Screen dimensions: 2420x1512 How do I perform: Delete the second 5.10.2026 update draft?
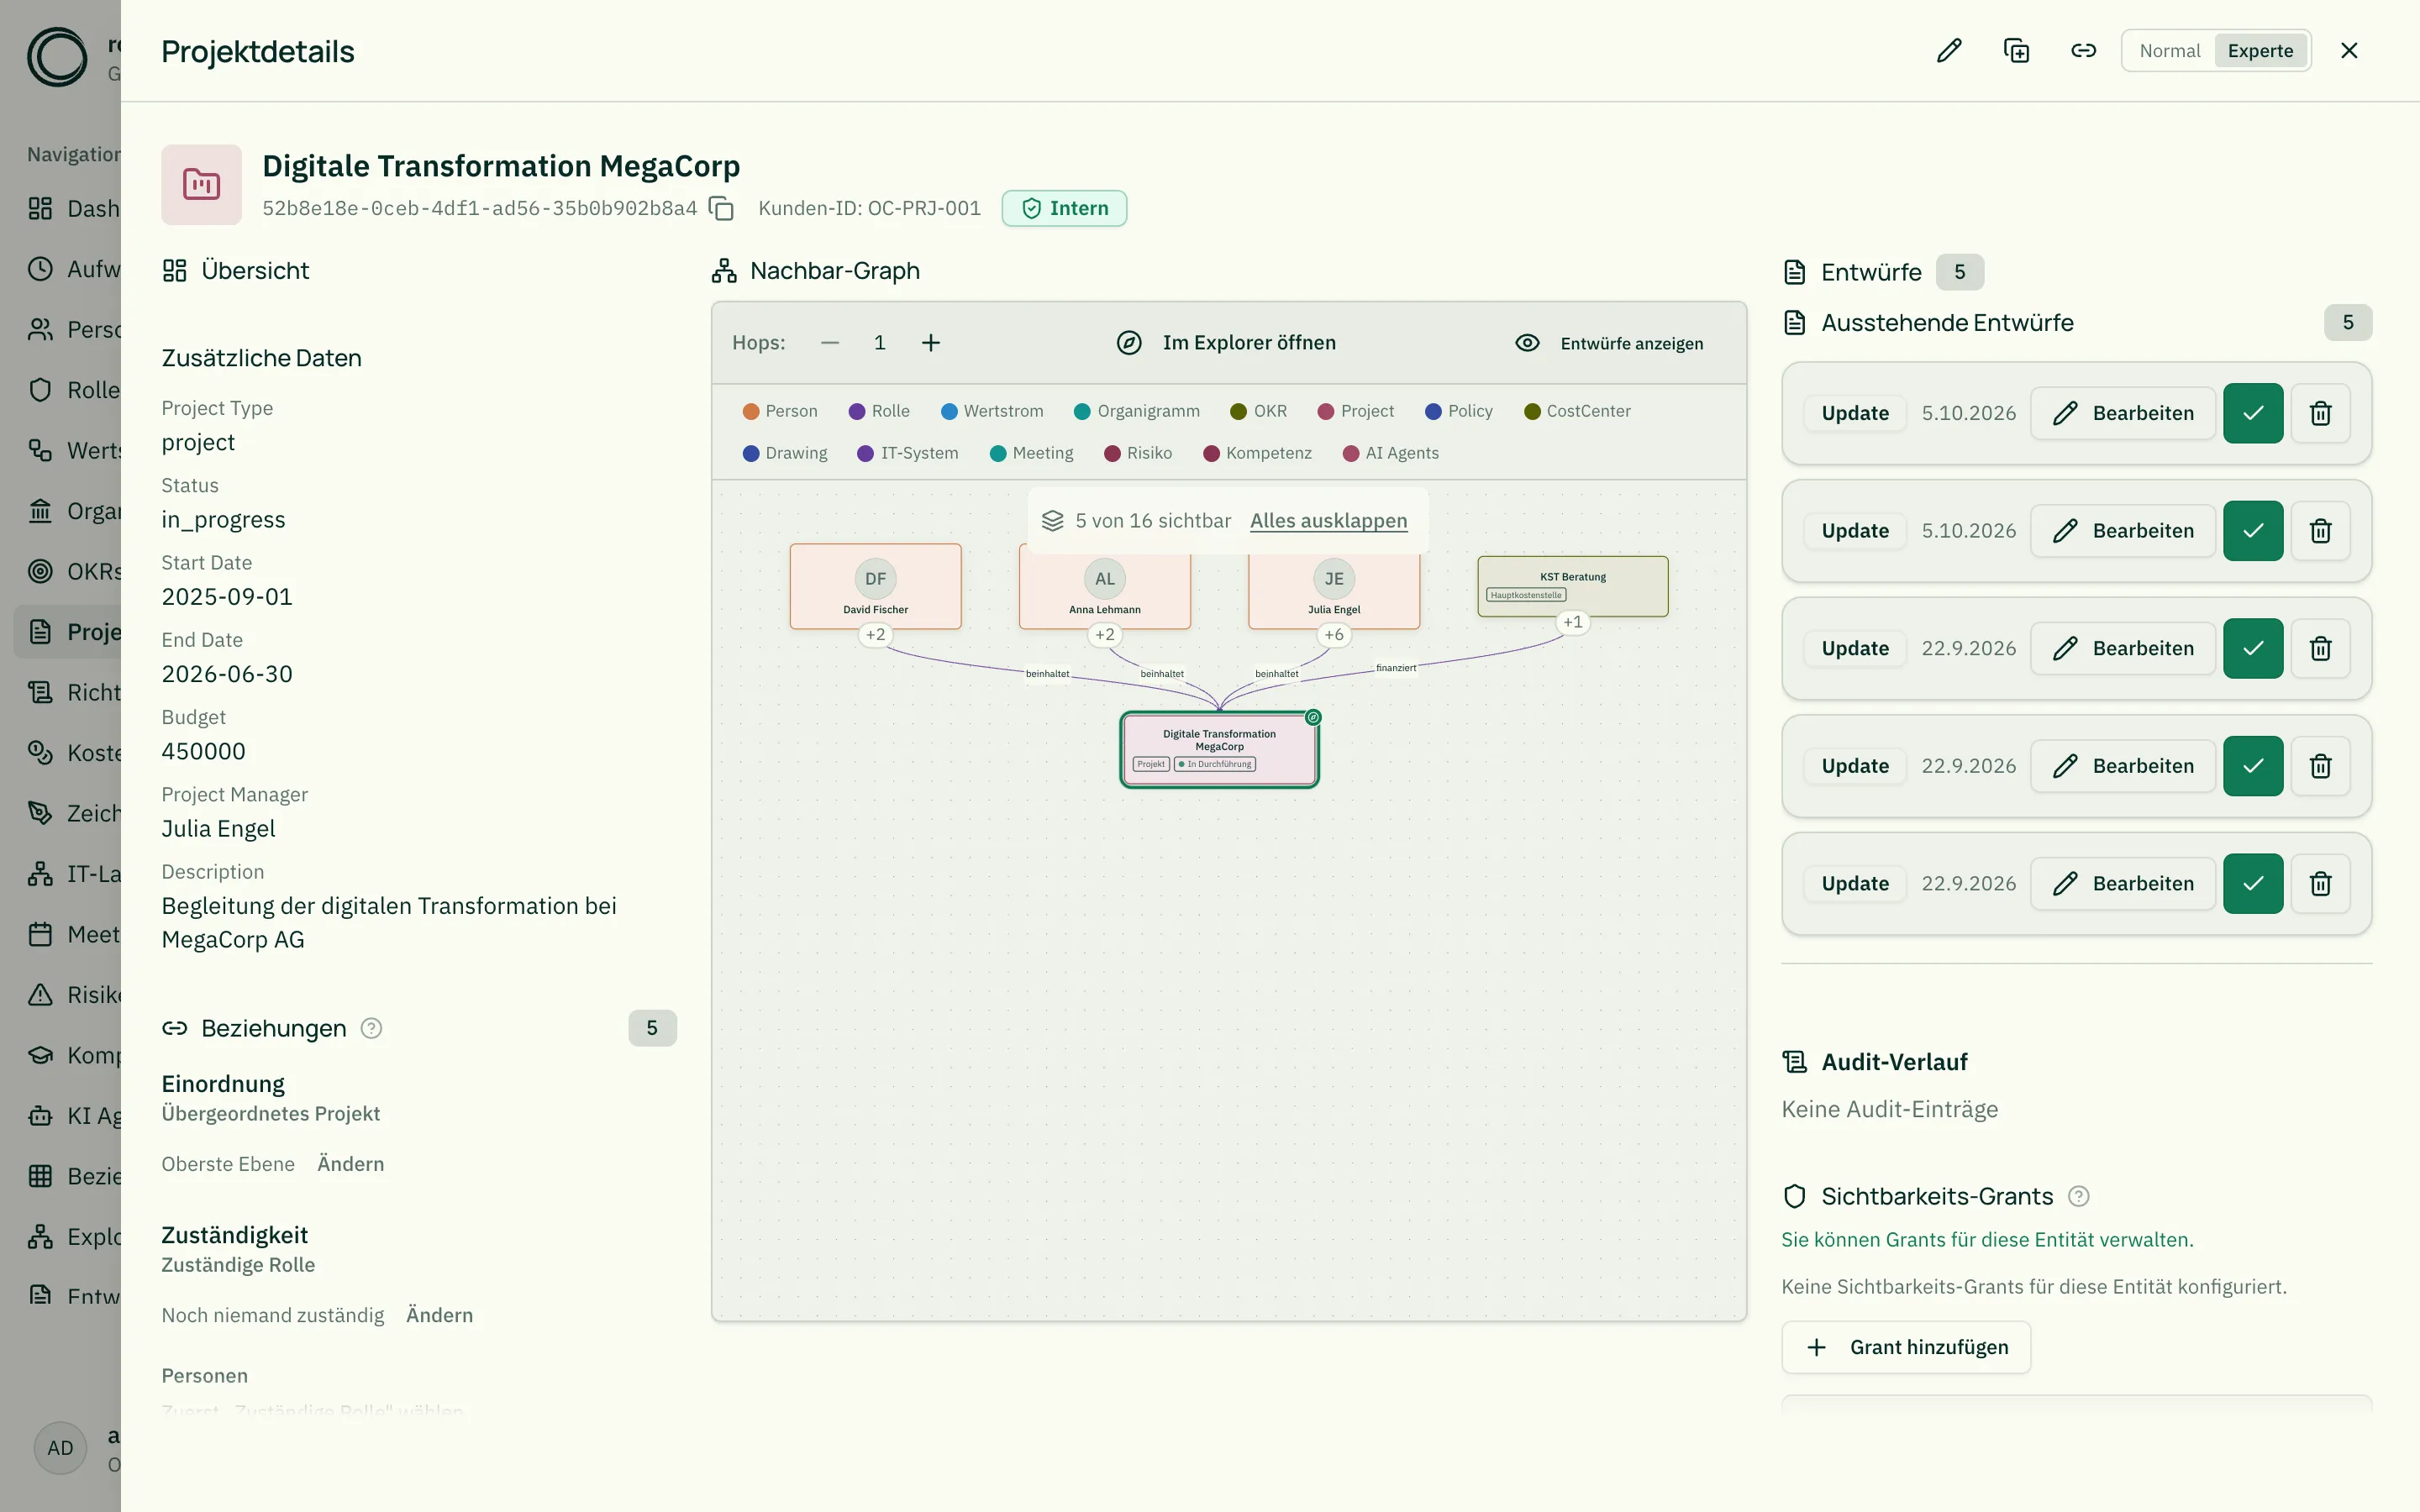click(2320, 531)
